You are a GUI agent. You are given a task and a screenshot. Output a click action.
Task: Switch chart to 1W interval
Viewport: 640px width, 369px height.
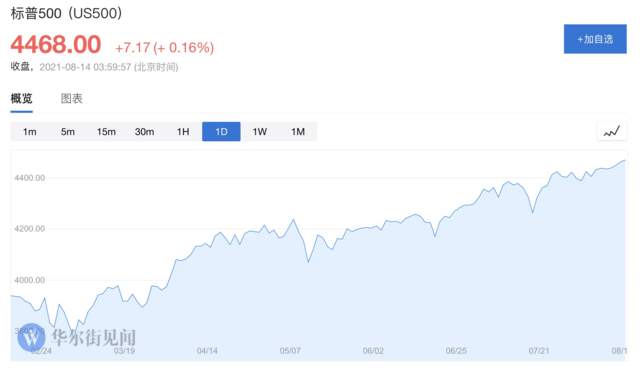(x=260, y=132)
